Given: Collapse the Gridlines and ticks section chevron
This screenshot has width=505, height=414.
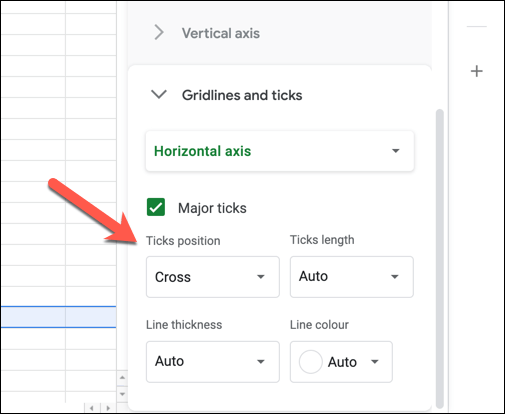Looking at the screenshot, I should 159,95.
